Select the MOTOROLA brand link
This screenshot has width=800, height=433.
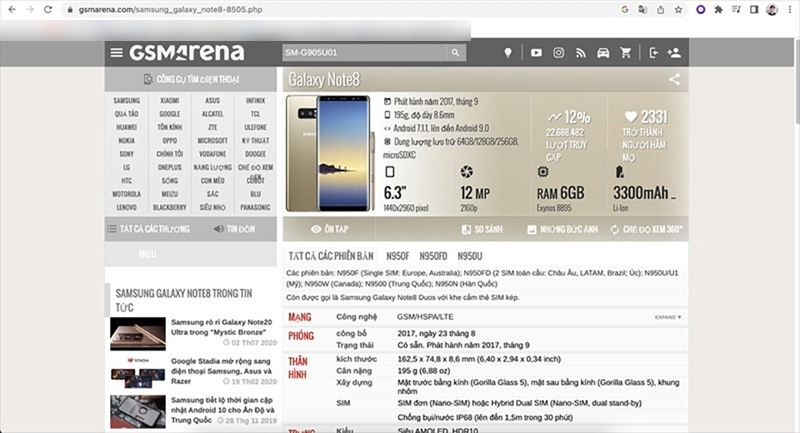click(127, 194)
